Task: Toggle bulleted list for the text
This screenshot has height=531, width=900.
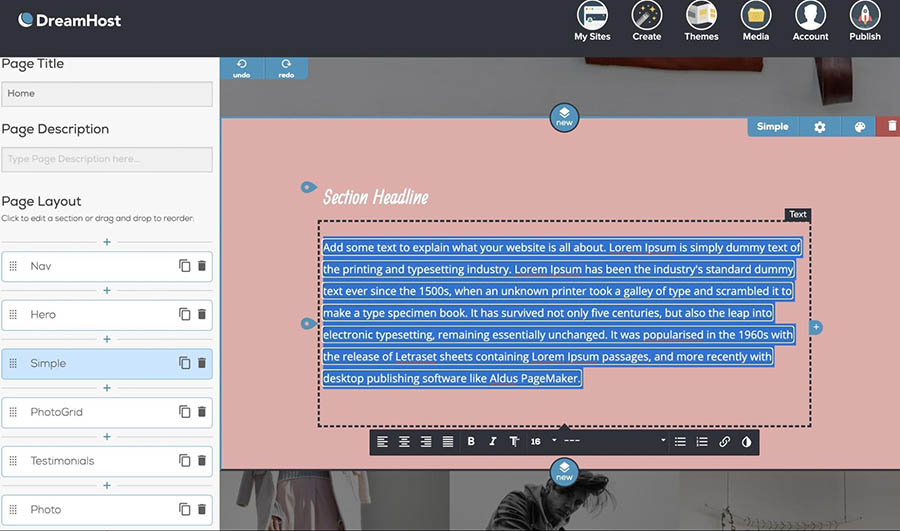Action: tap(680, 442)
